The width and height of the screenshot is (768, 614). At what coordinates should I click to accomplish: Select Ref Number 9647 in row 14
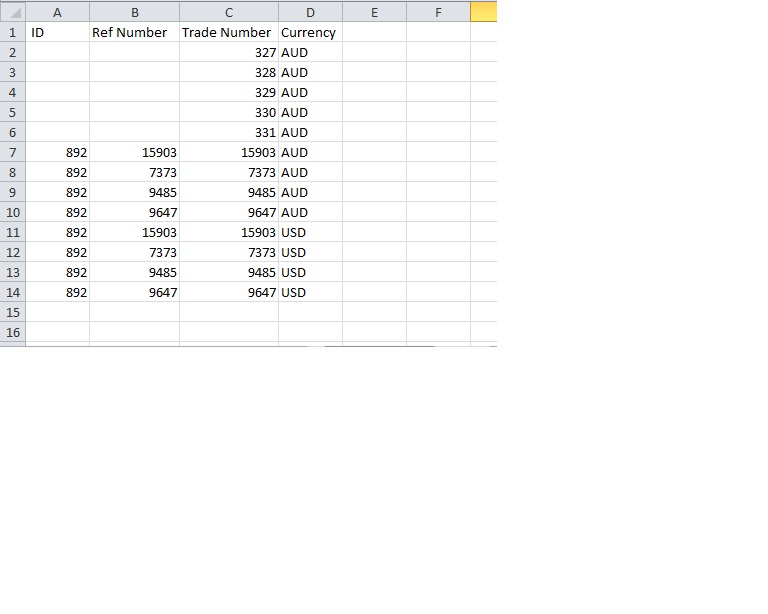pyautogui.click(x=134, y=292)
